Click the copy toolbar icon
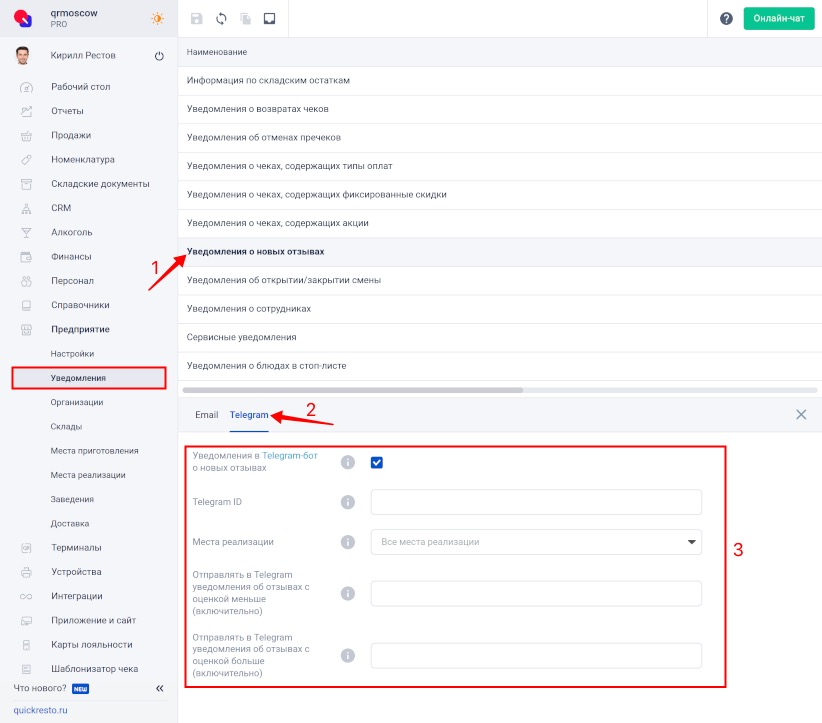 click(x=245, y=19)
